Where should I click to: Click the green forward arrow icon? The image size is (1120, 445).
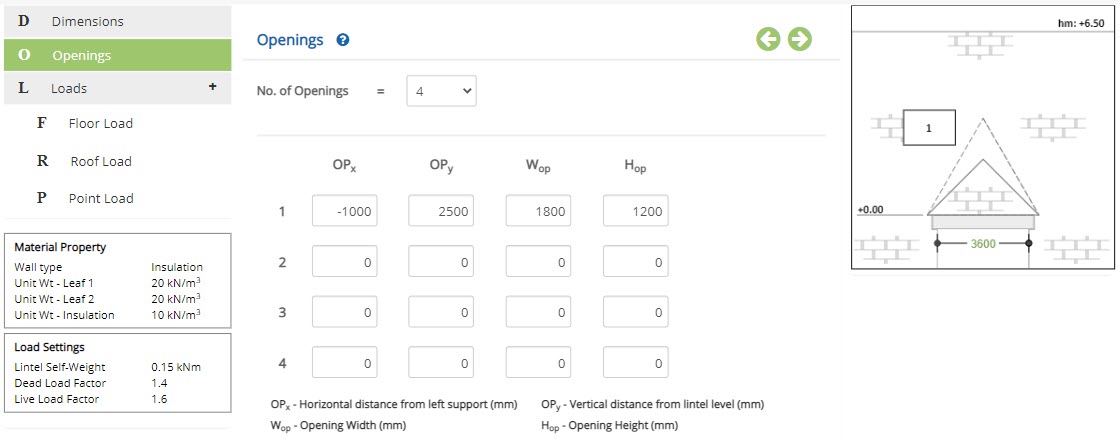800,39
